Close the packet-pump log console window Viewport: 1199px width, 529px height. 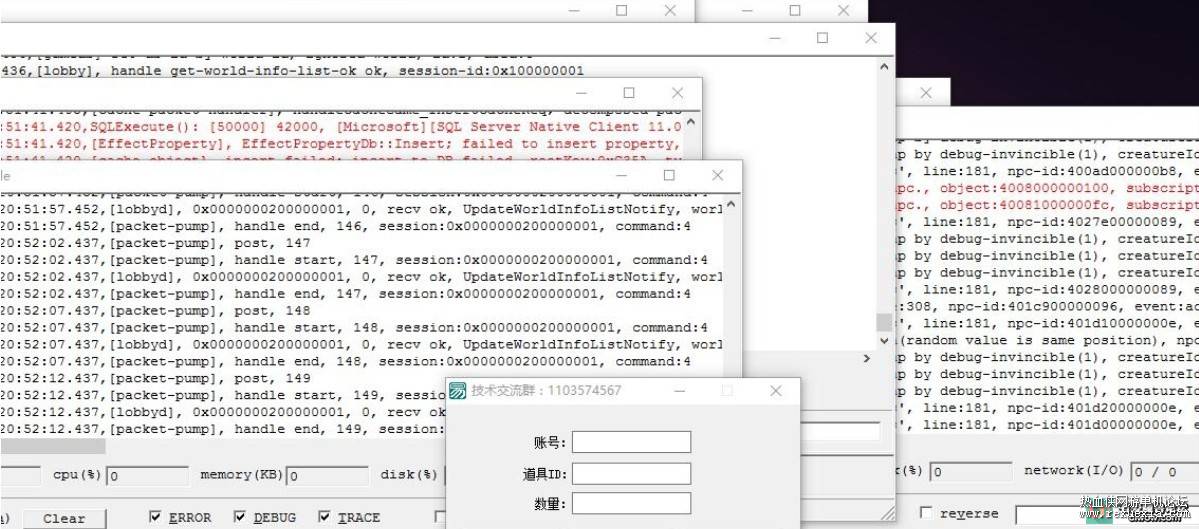coord(717,175)
